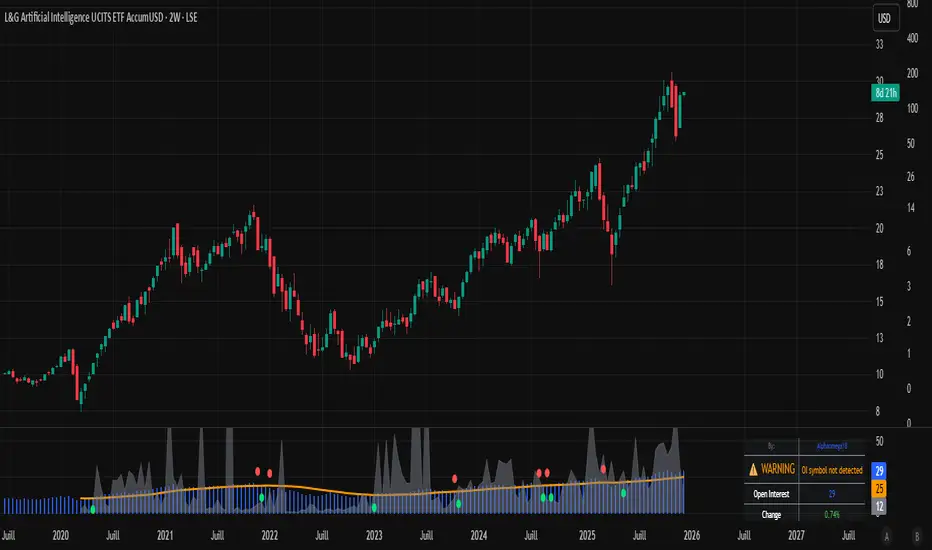Click the 33 price level on price scale
Screen dimensions: 932x550
[879, 45]
